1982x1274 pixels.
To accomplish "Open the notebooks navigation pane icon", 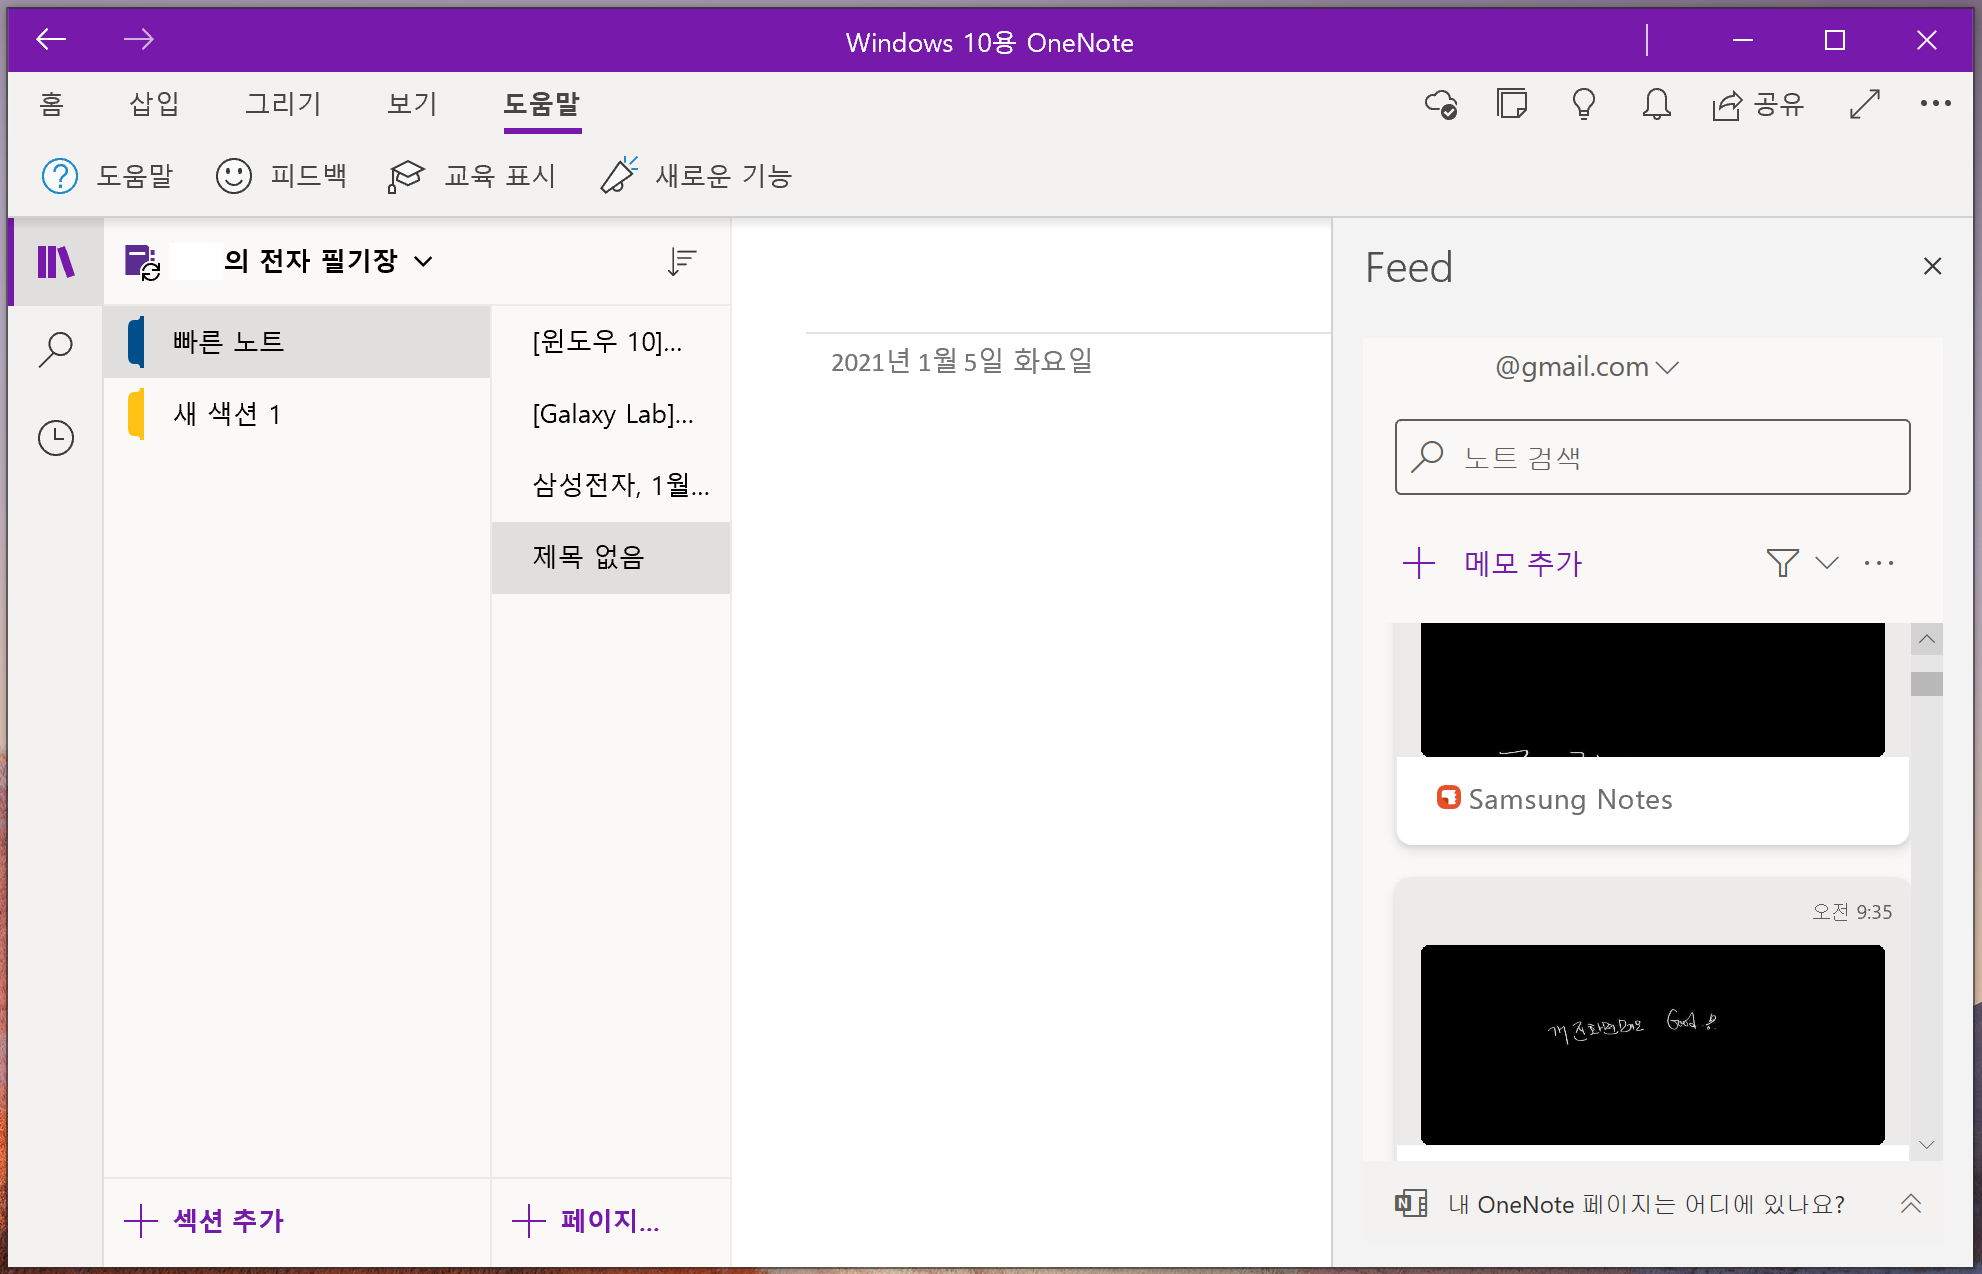I will (x=55, y=262).
